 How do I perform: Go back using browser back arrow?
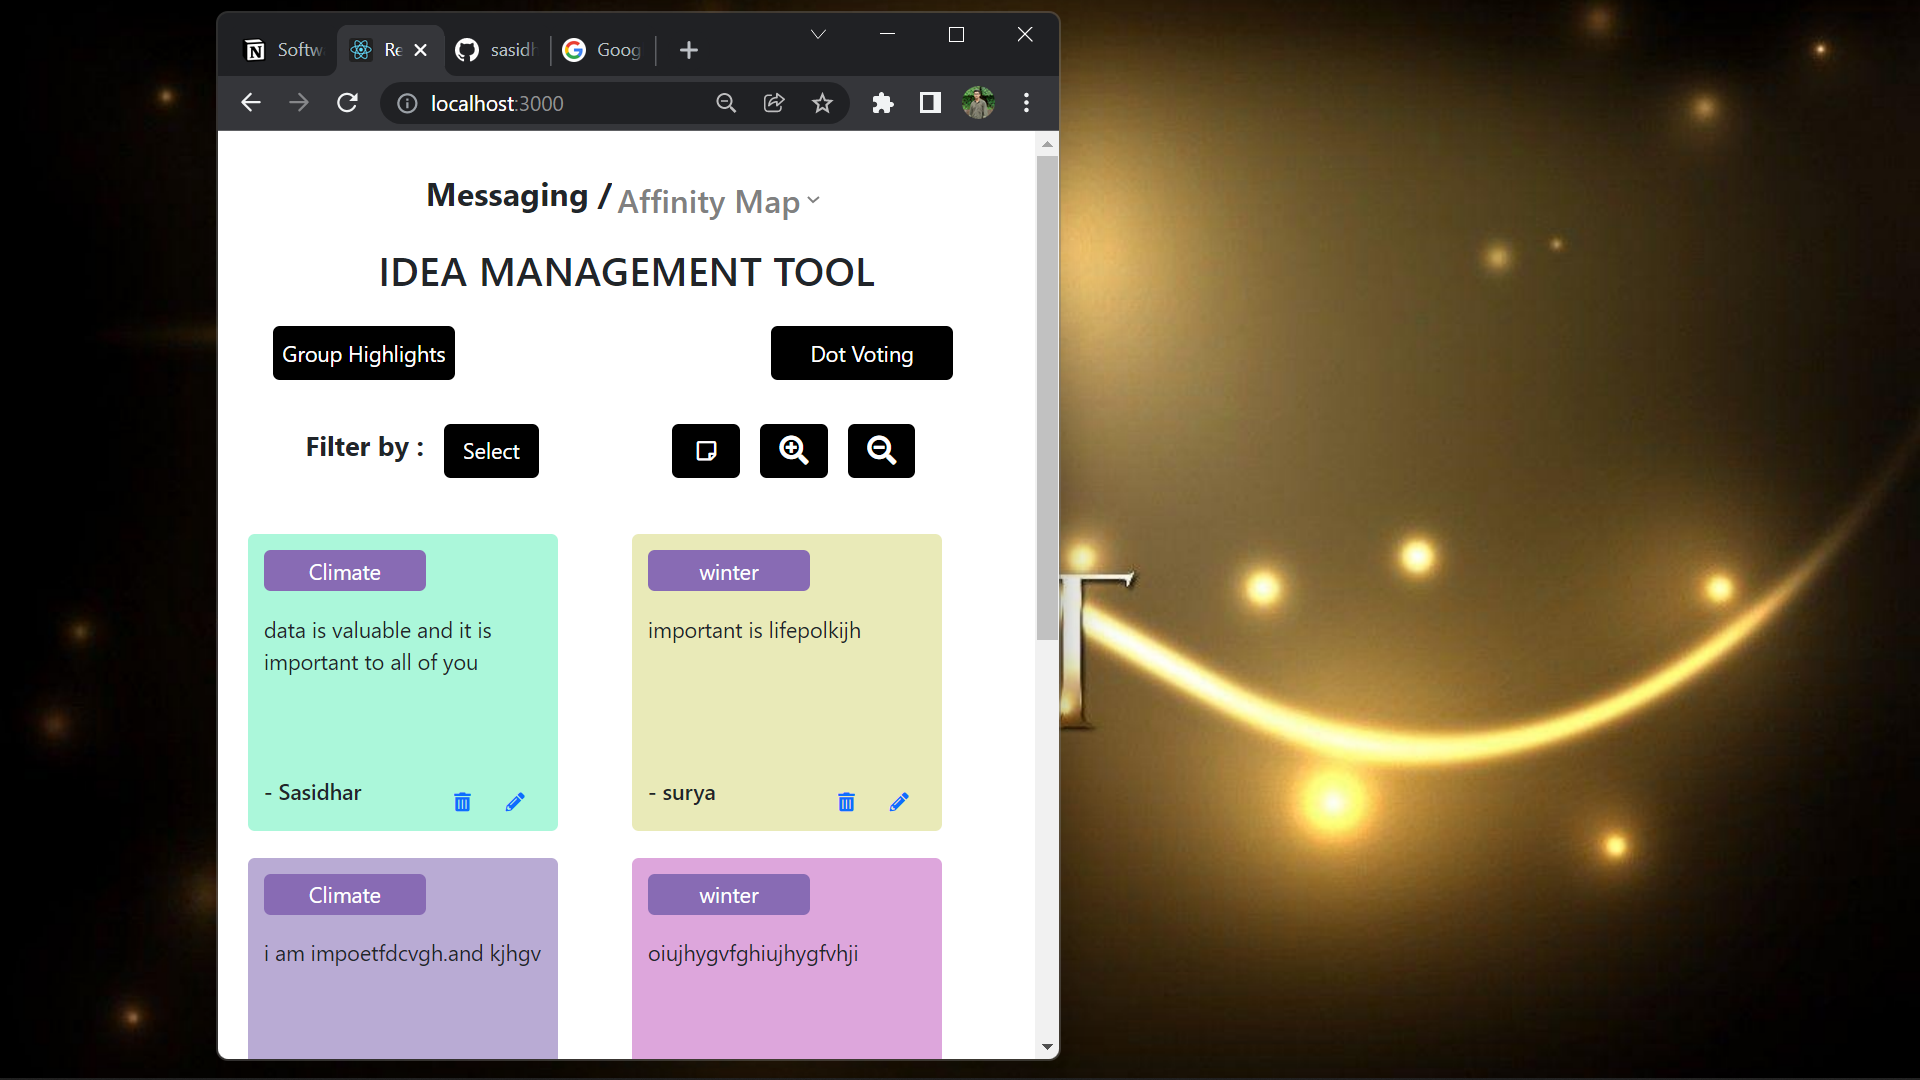(x=251, y=103)
